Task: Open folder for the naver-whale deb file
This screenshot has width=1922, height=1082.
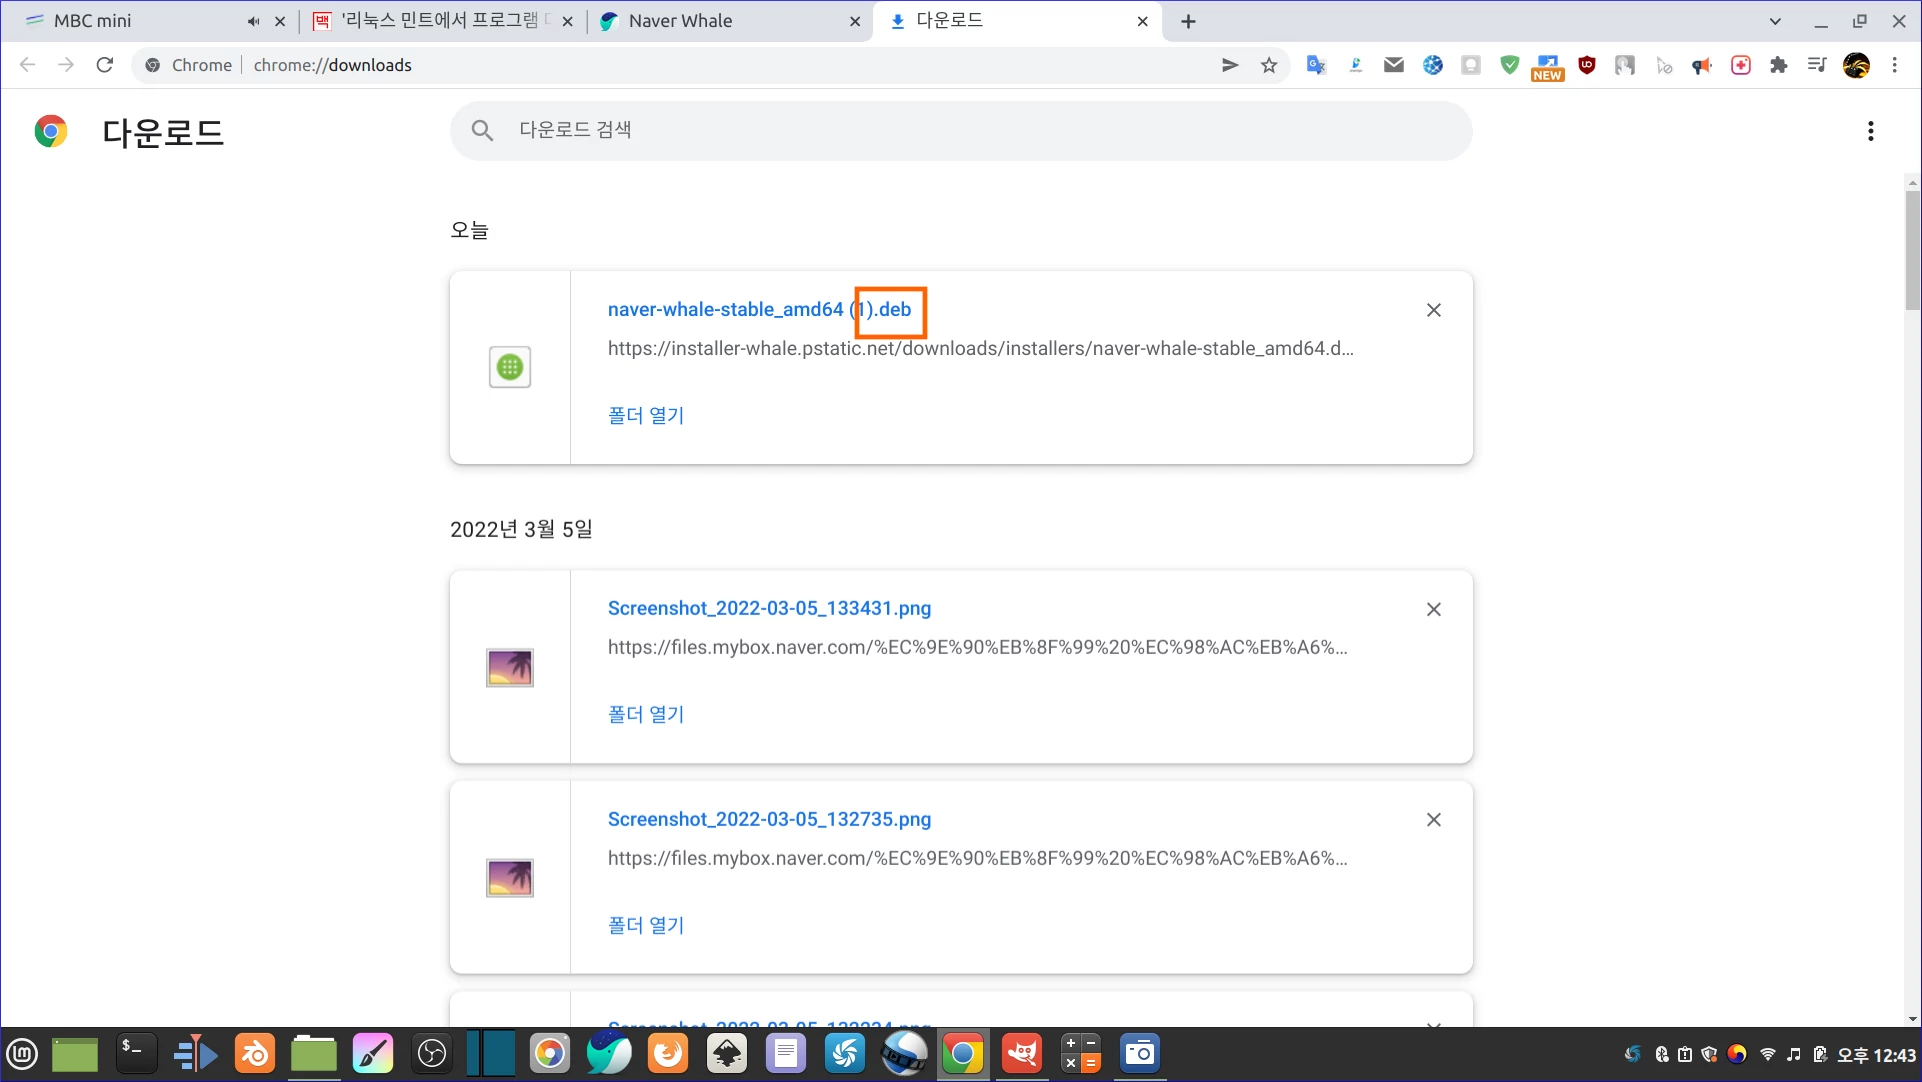Action: pos(646,415)
